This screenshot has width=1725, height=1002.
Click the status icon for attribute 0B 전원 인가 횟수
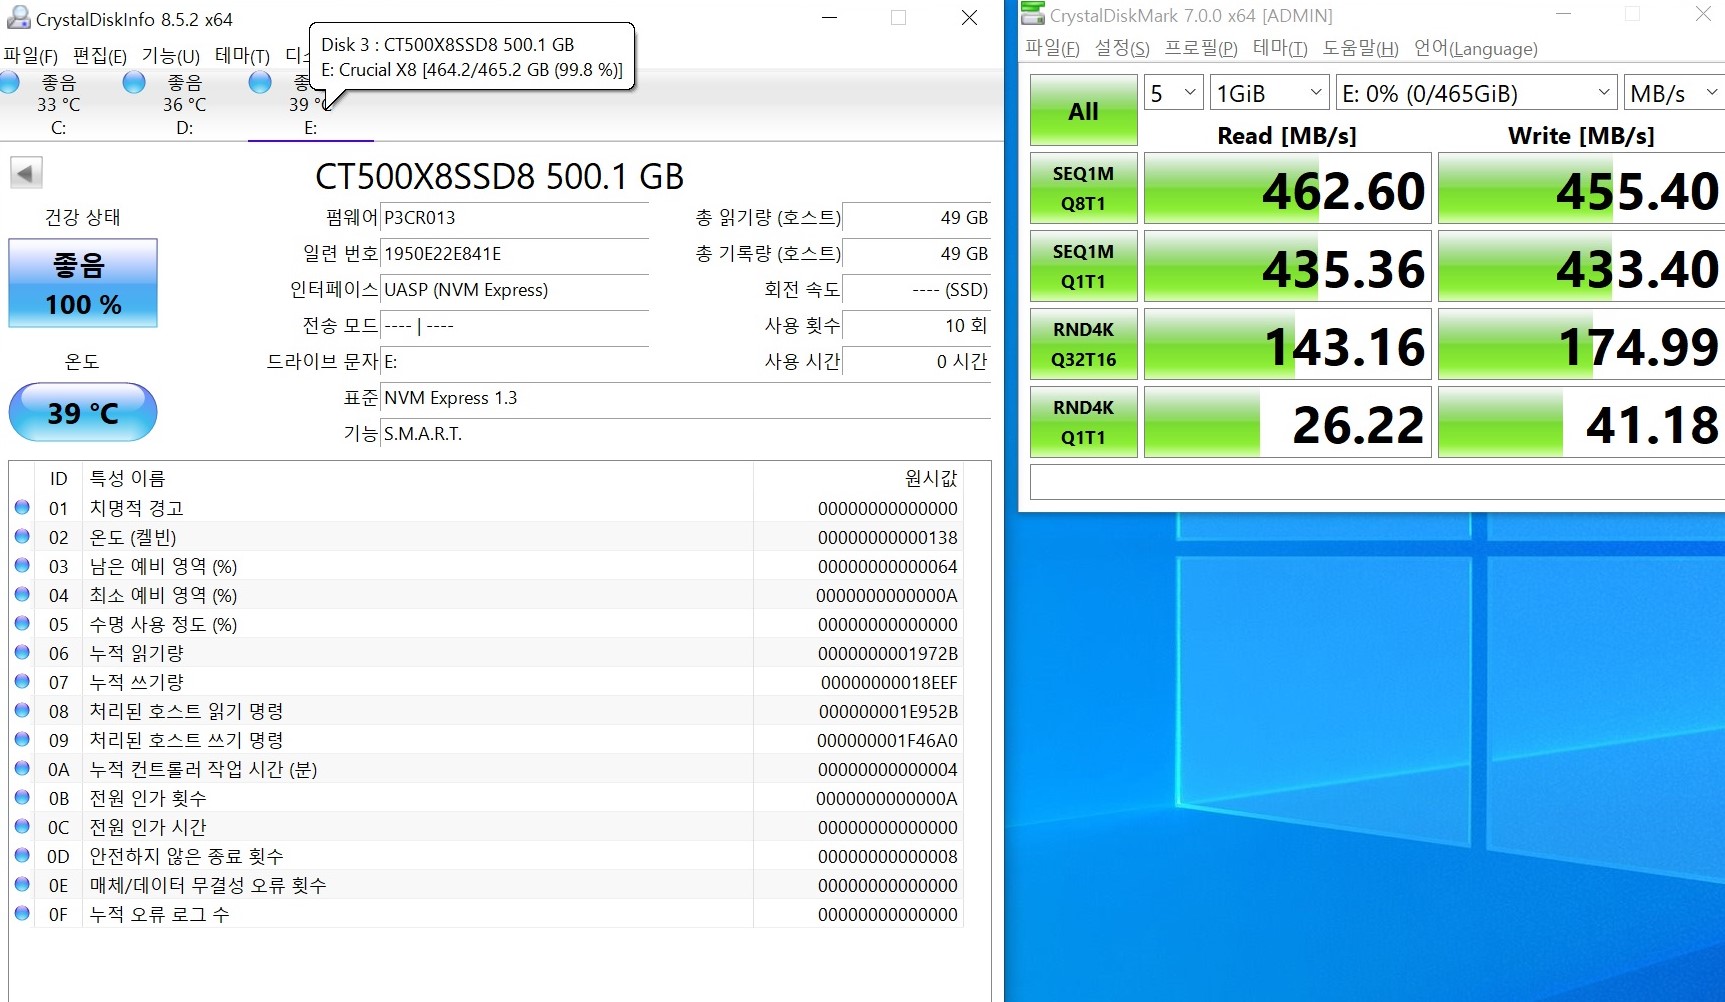tap(22, 797)
